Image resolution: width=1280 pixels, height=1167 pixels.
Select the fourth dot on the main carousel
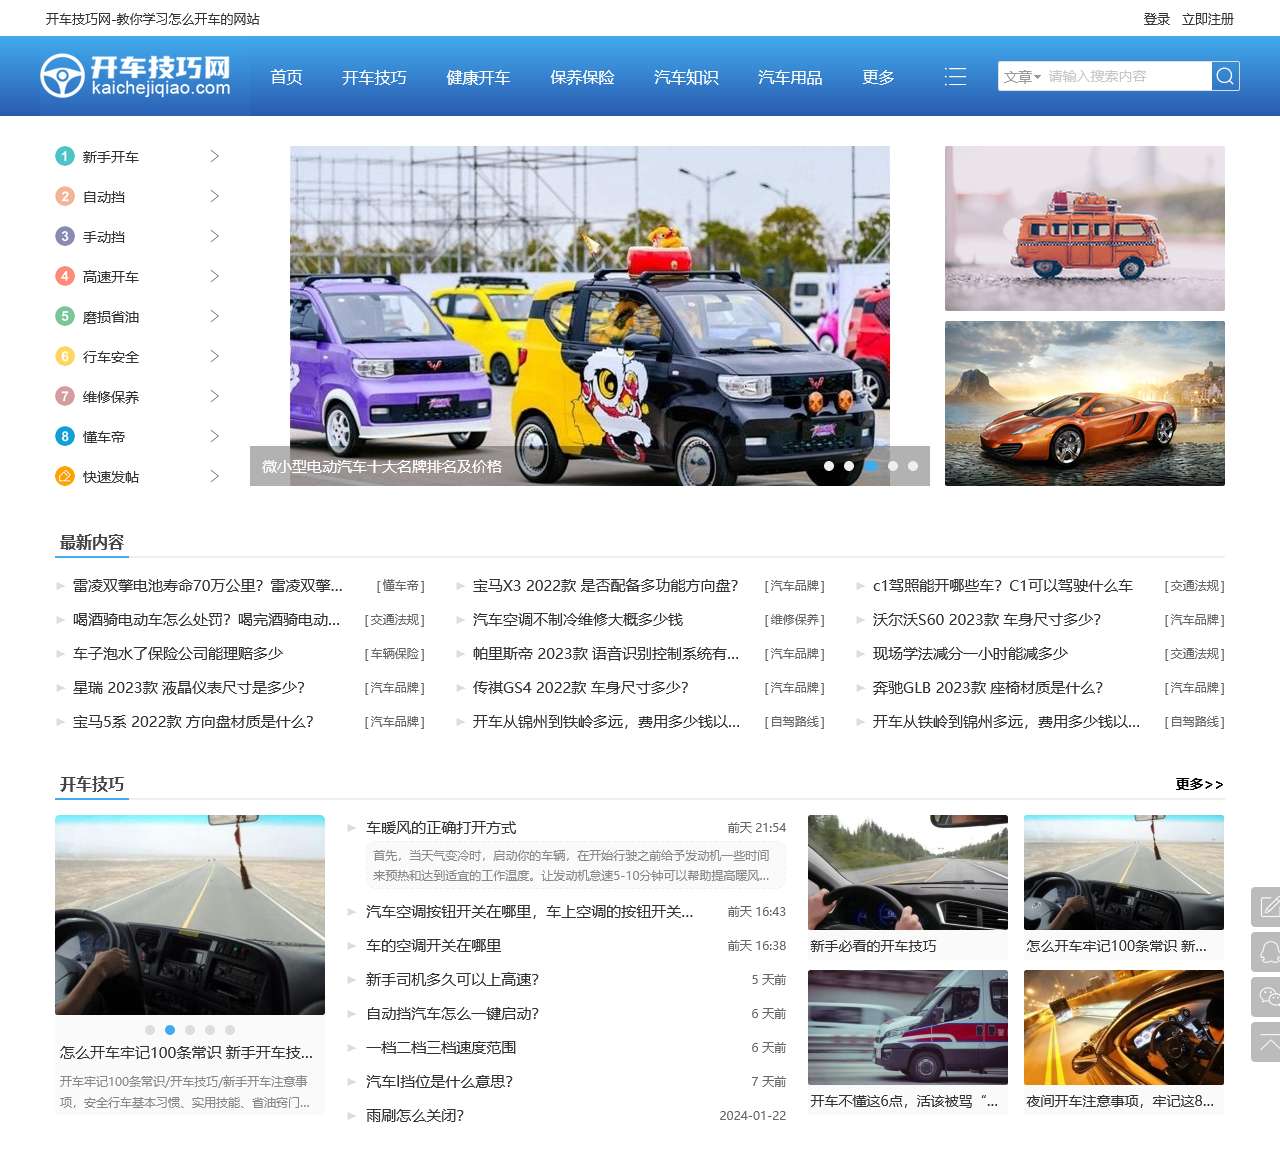click(x=891, y=465)
